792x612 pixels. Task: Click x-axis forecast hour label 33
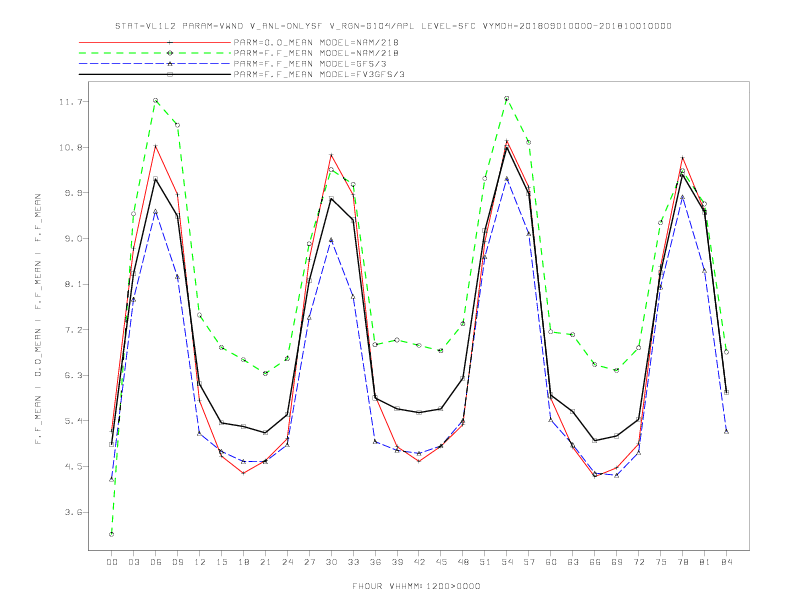(353, 562)
